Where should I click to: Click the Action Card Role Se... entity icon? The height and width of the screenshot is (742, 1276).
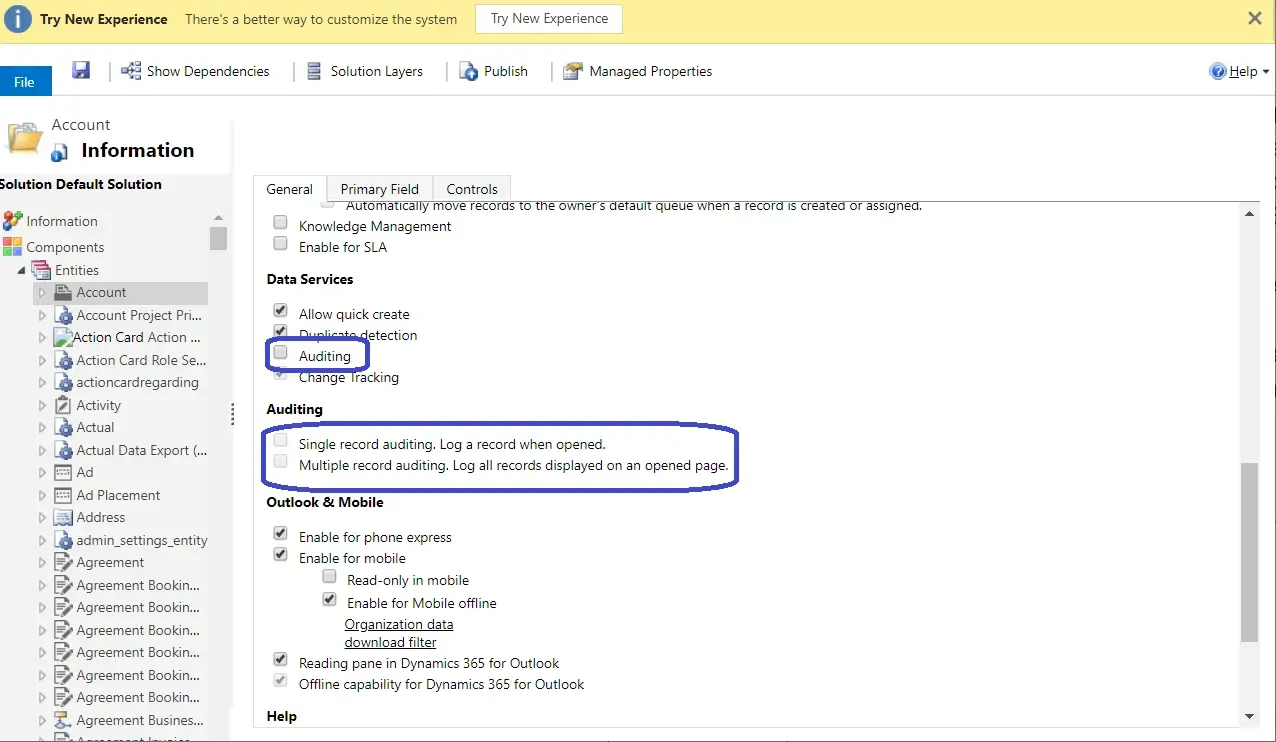click(x=64, y=360)
